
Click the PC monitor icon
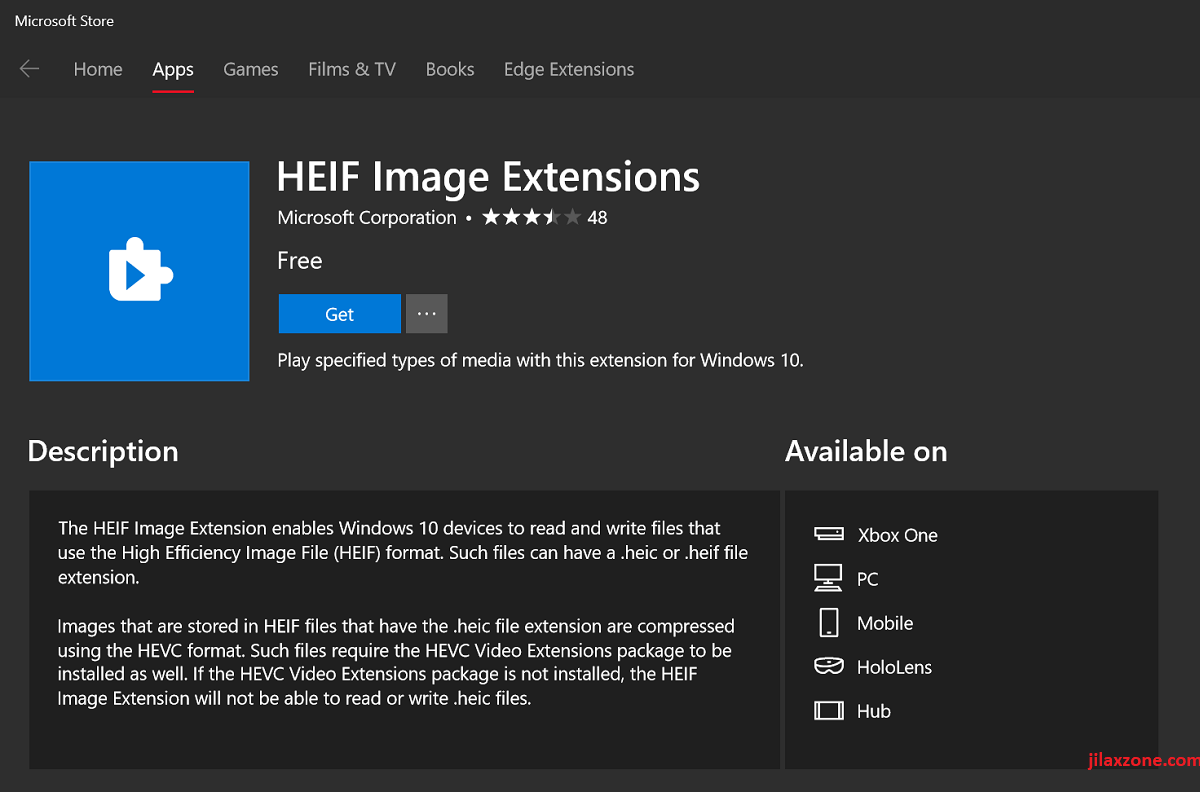(x=828, y=578)
